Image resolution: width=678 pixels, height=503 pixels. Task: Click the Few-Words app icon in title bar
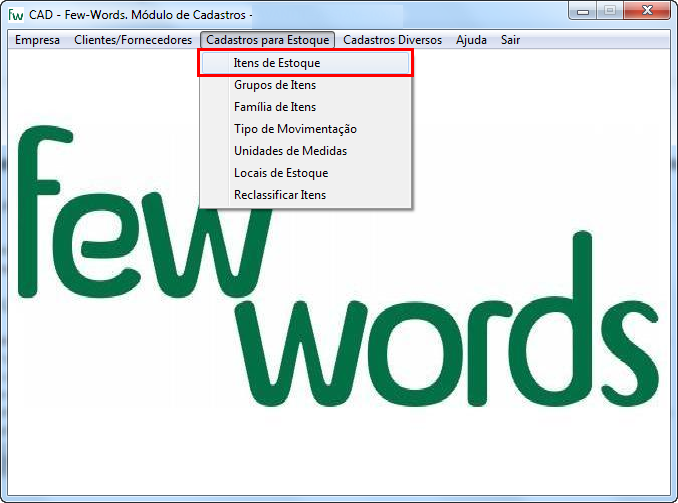click(16, 15)
